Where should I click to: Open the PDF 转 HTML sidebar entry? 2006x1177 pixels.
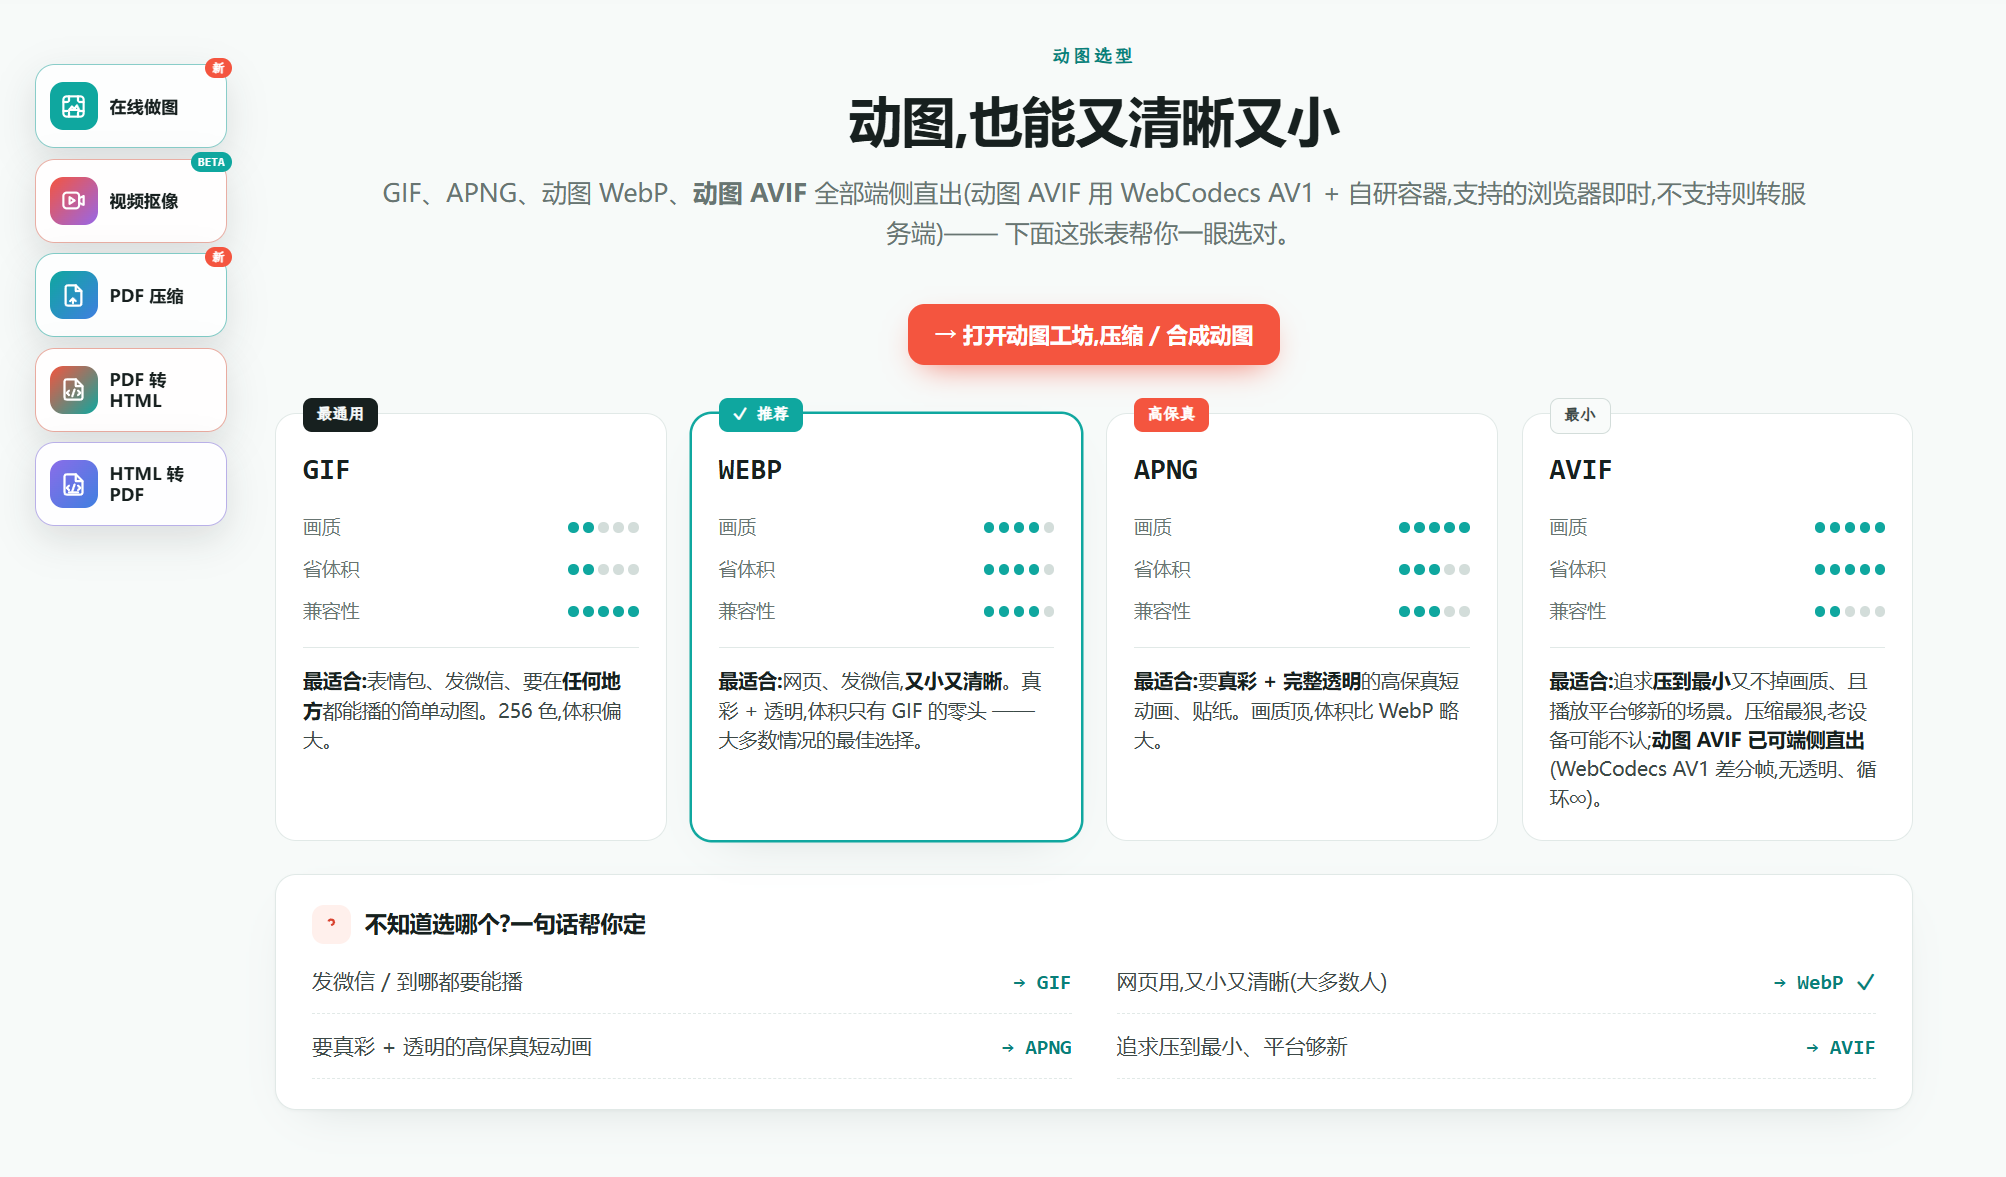point(131,390)
